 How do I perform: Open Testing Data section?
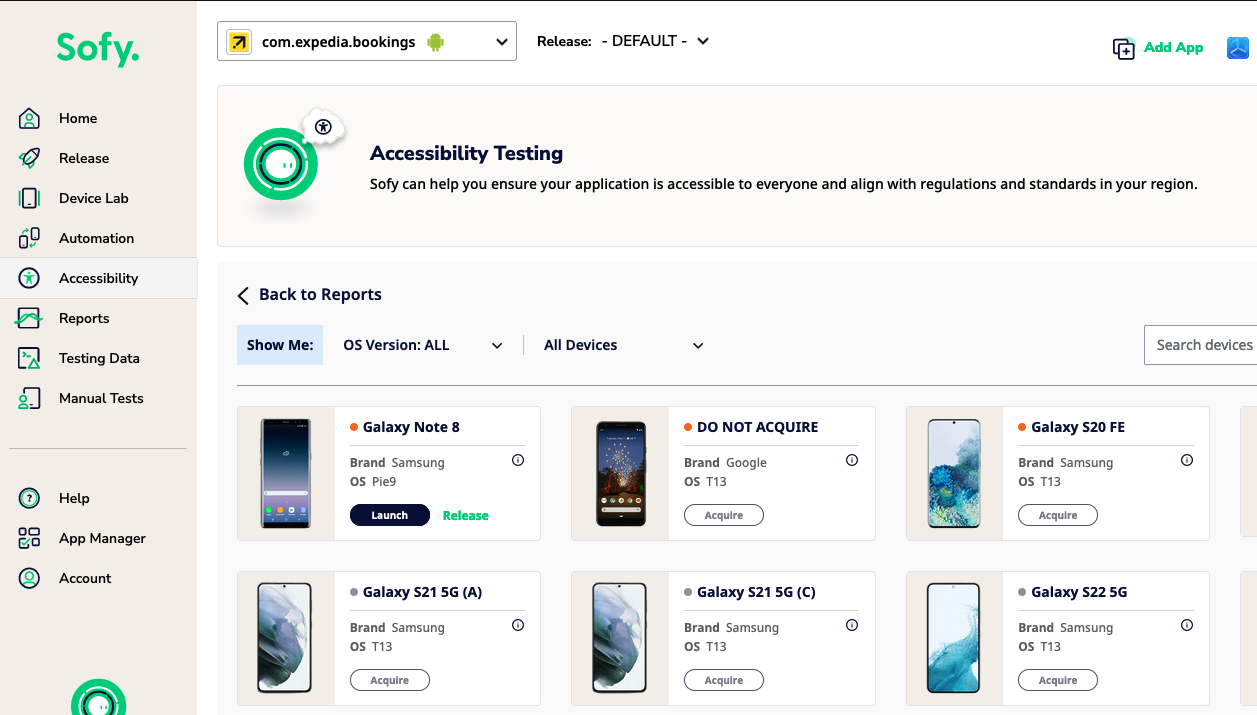coord(99,358)
